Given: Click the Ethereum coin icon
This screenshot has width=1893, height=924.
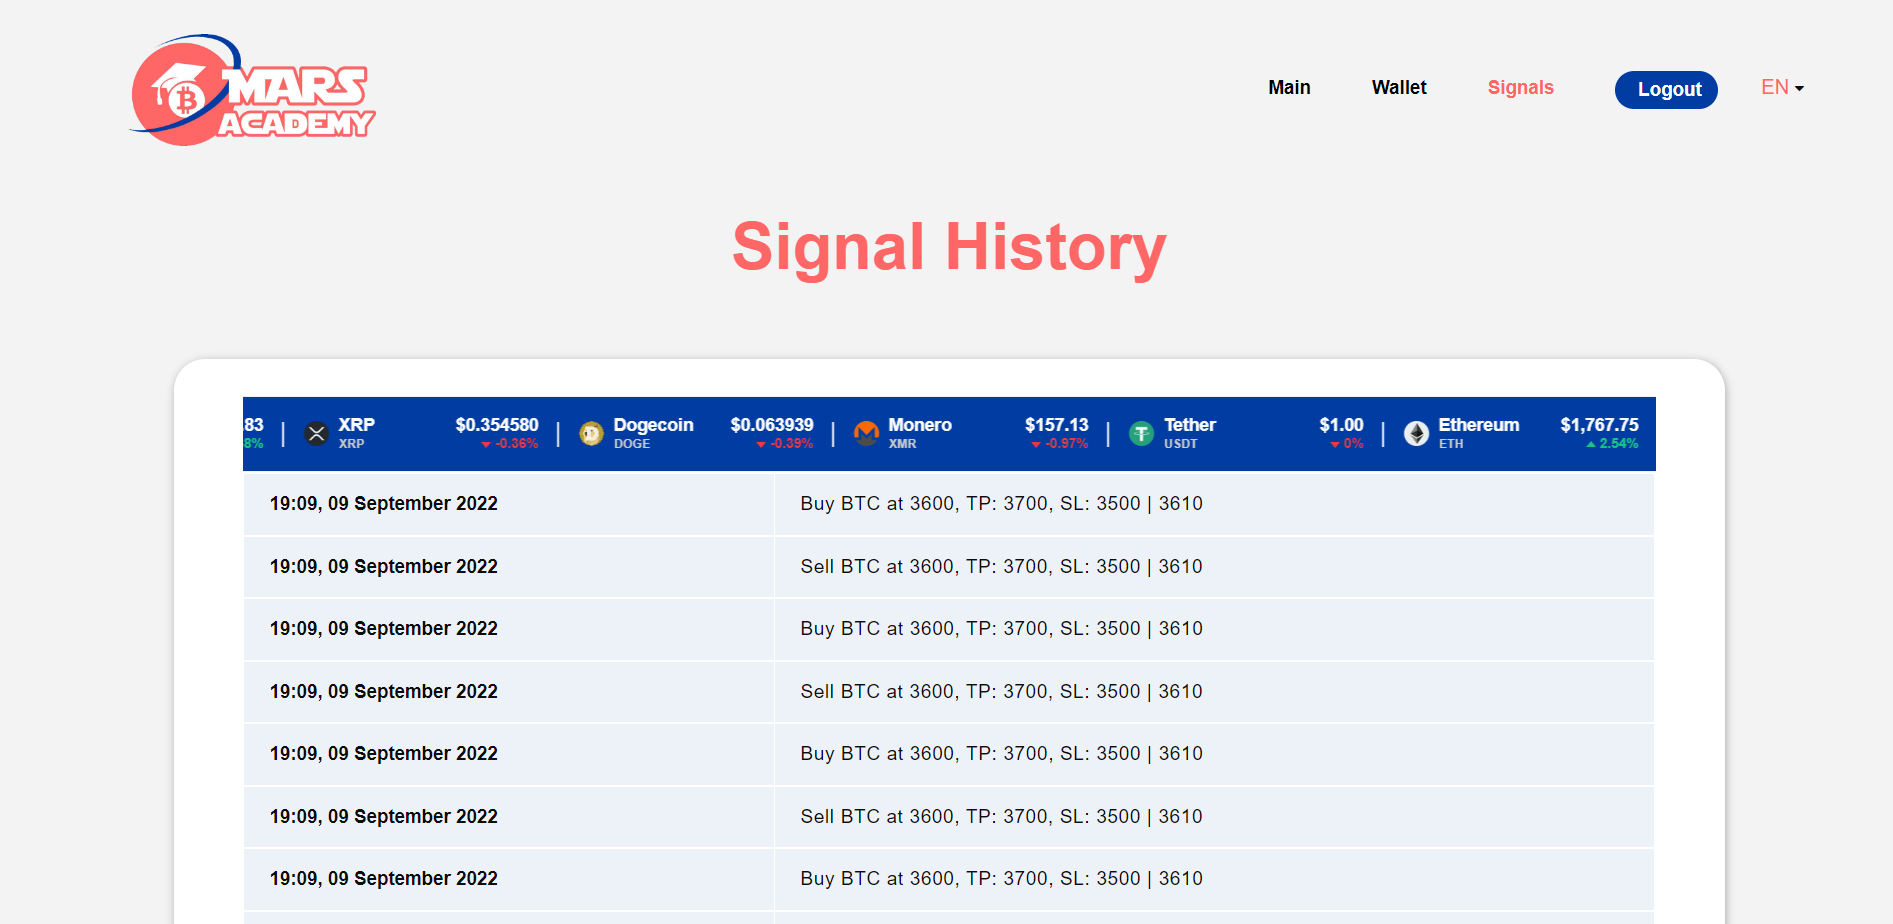Looking at the screenshot, I should tap(1416, 433).
